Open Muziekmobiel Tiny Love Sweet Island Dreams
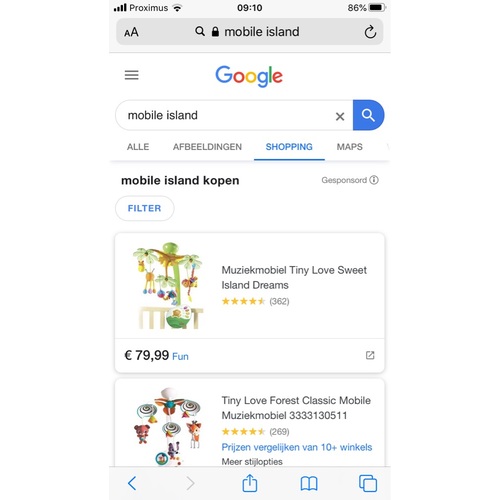This screenshot has width=500, height=500. point(294,277)
